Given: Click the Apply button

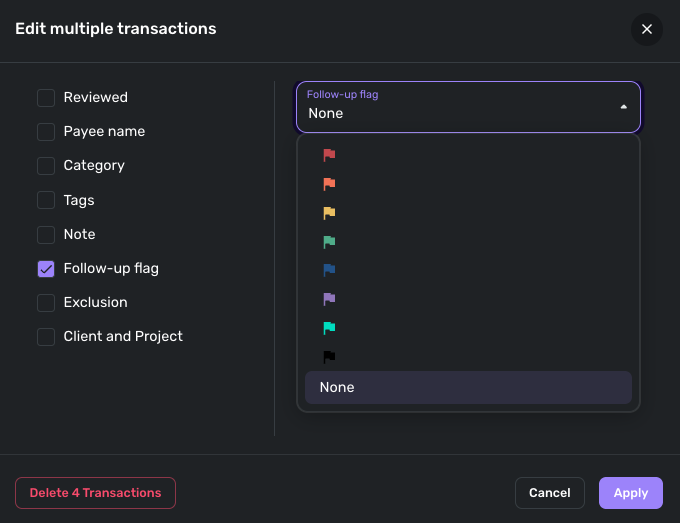Looking at the screenshot, I should pos(630,493).
